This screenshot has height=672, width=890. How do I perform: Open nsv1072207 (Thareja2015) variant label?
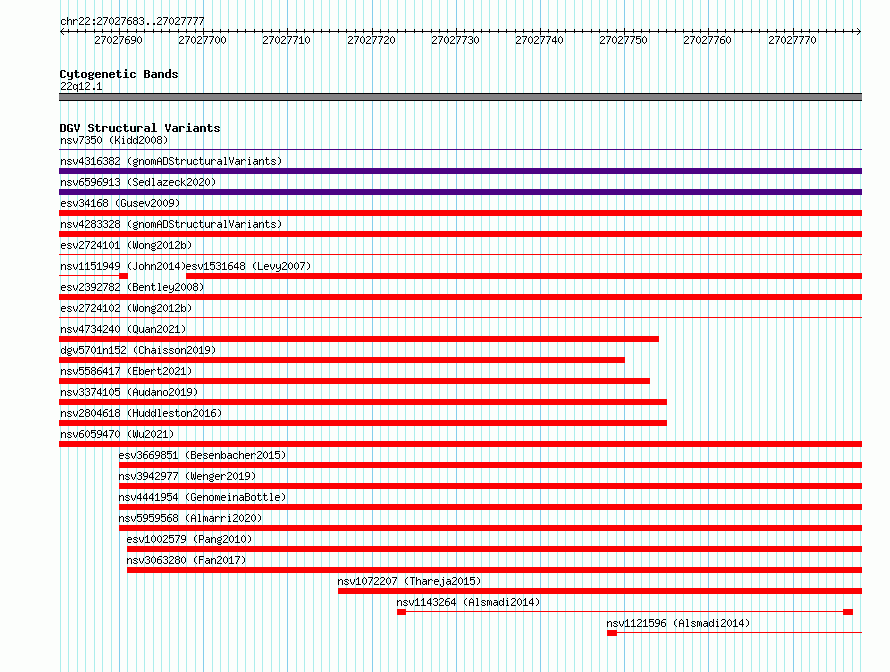pos(409,581)
